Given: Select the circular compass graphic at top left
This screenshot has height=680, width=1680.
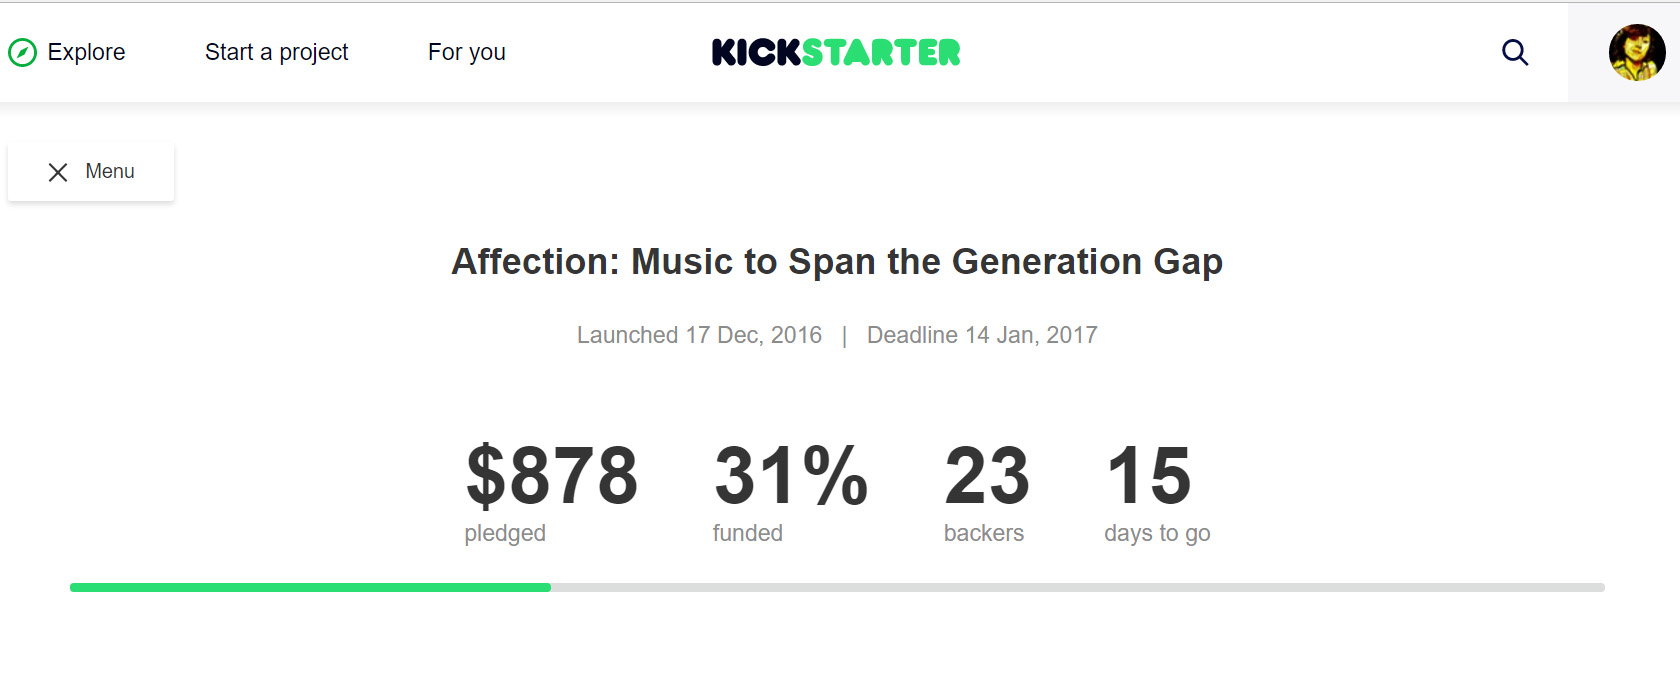Looking at the screenshot, I should [x=24, y=52].
